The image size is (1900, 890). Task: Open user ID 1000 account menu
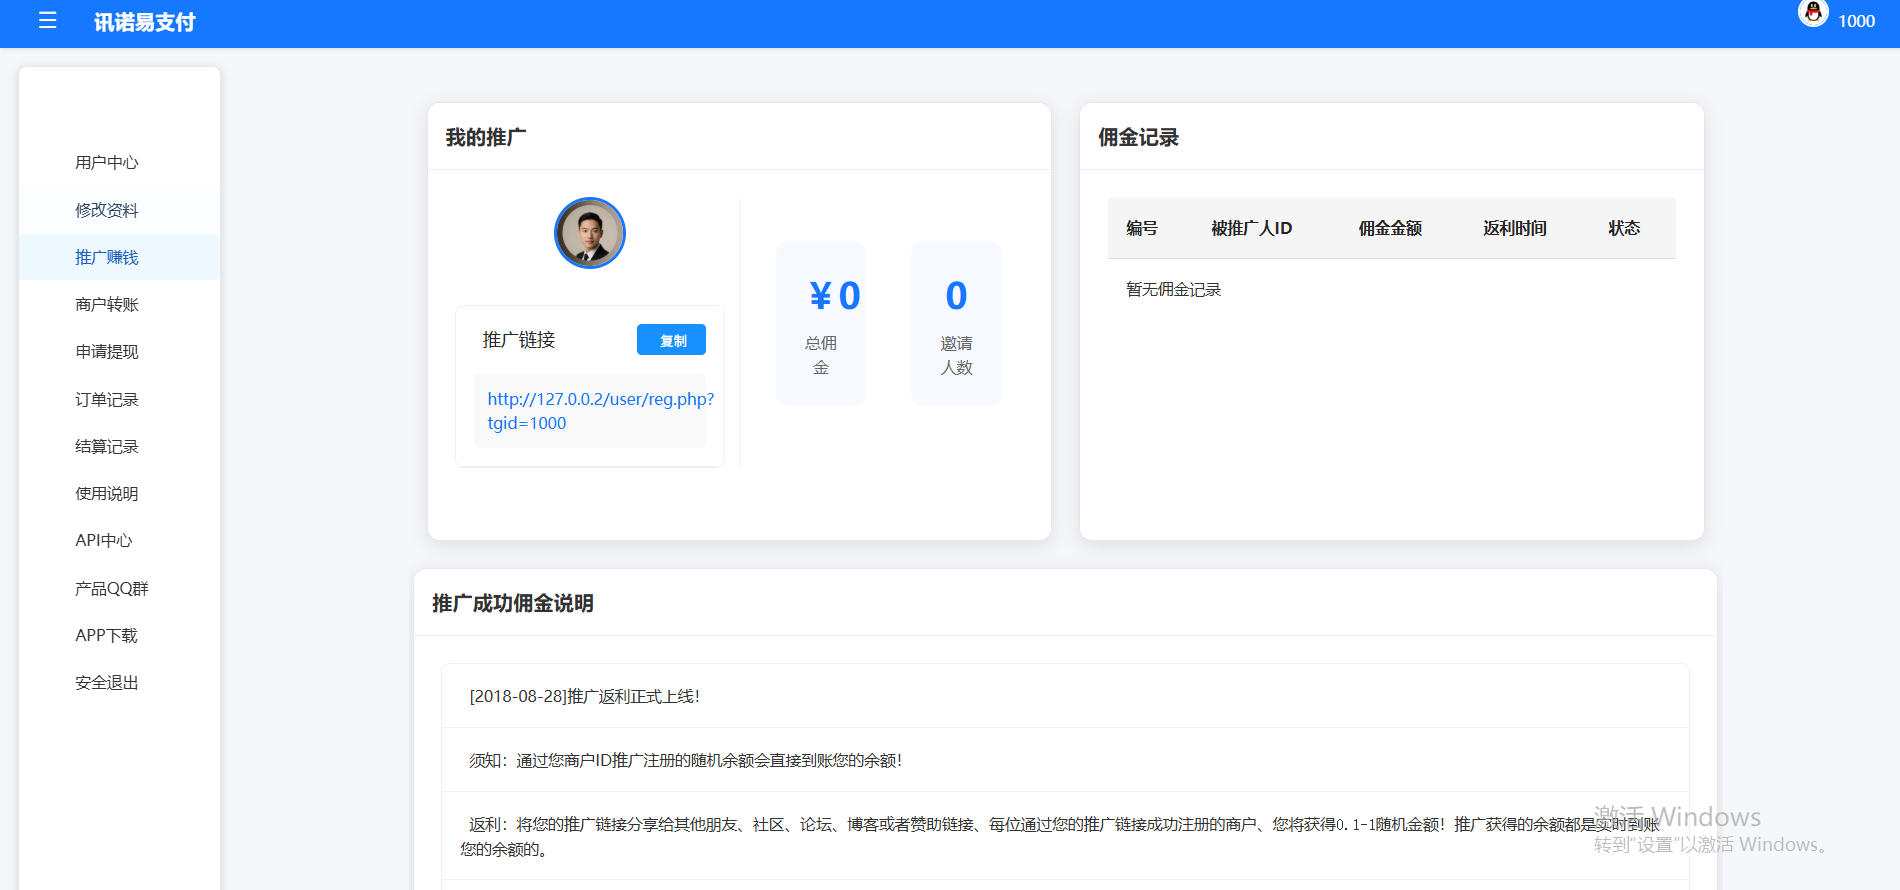tap(1856, 21)
